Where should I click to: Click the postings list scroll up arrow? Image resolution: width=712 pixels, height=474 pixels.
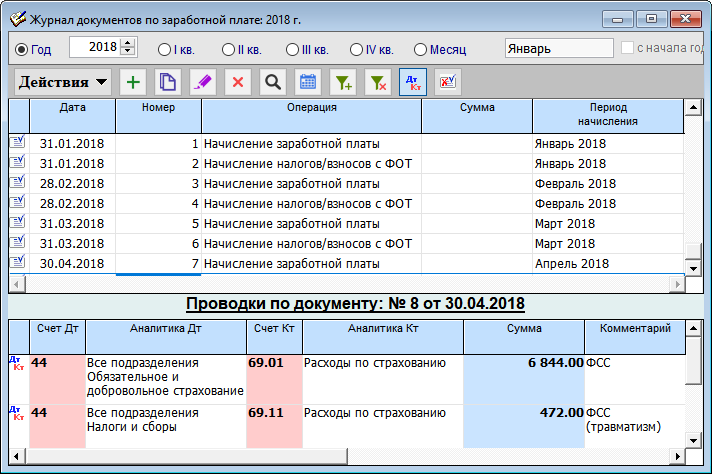pyautogui.click(x=693, y=328)
